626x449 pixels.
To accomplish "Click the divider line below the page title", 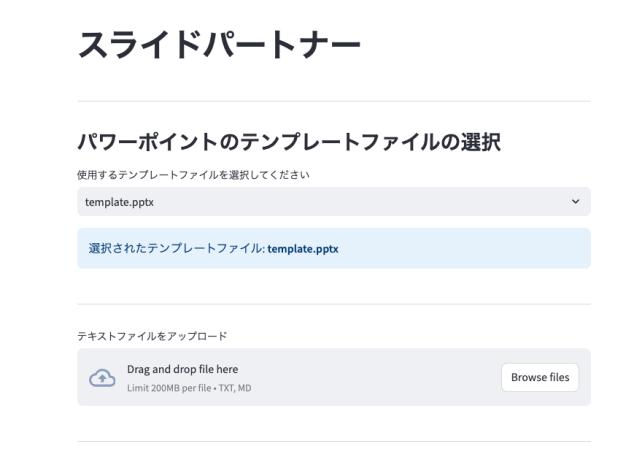I will click(333, 101).
